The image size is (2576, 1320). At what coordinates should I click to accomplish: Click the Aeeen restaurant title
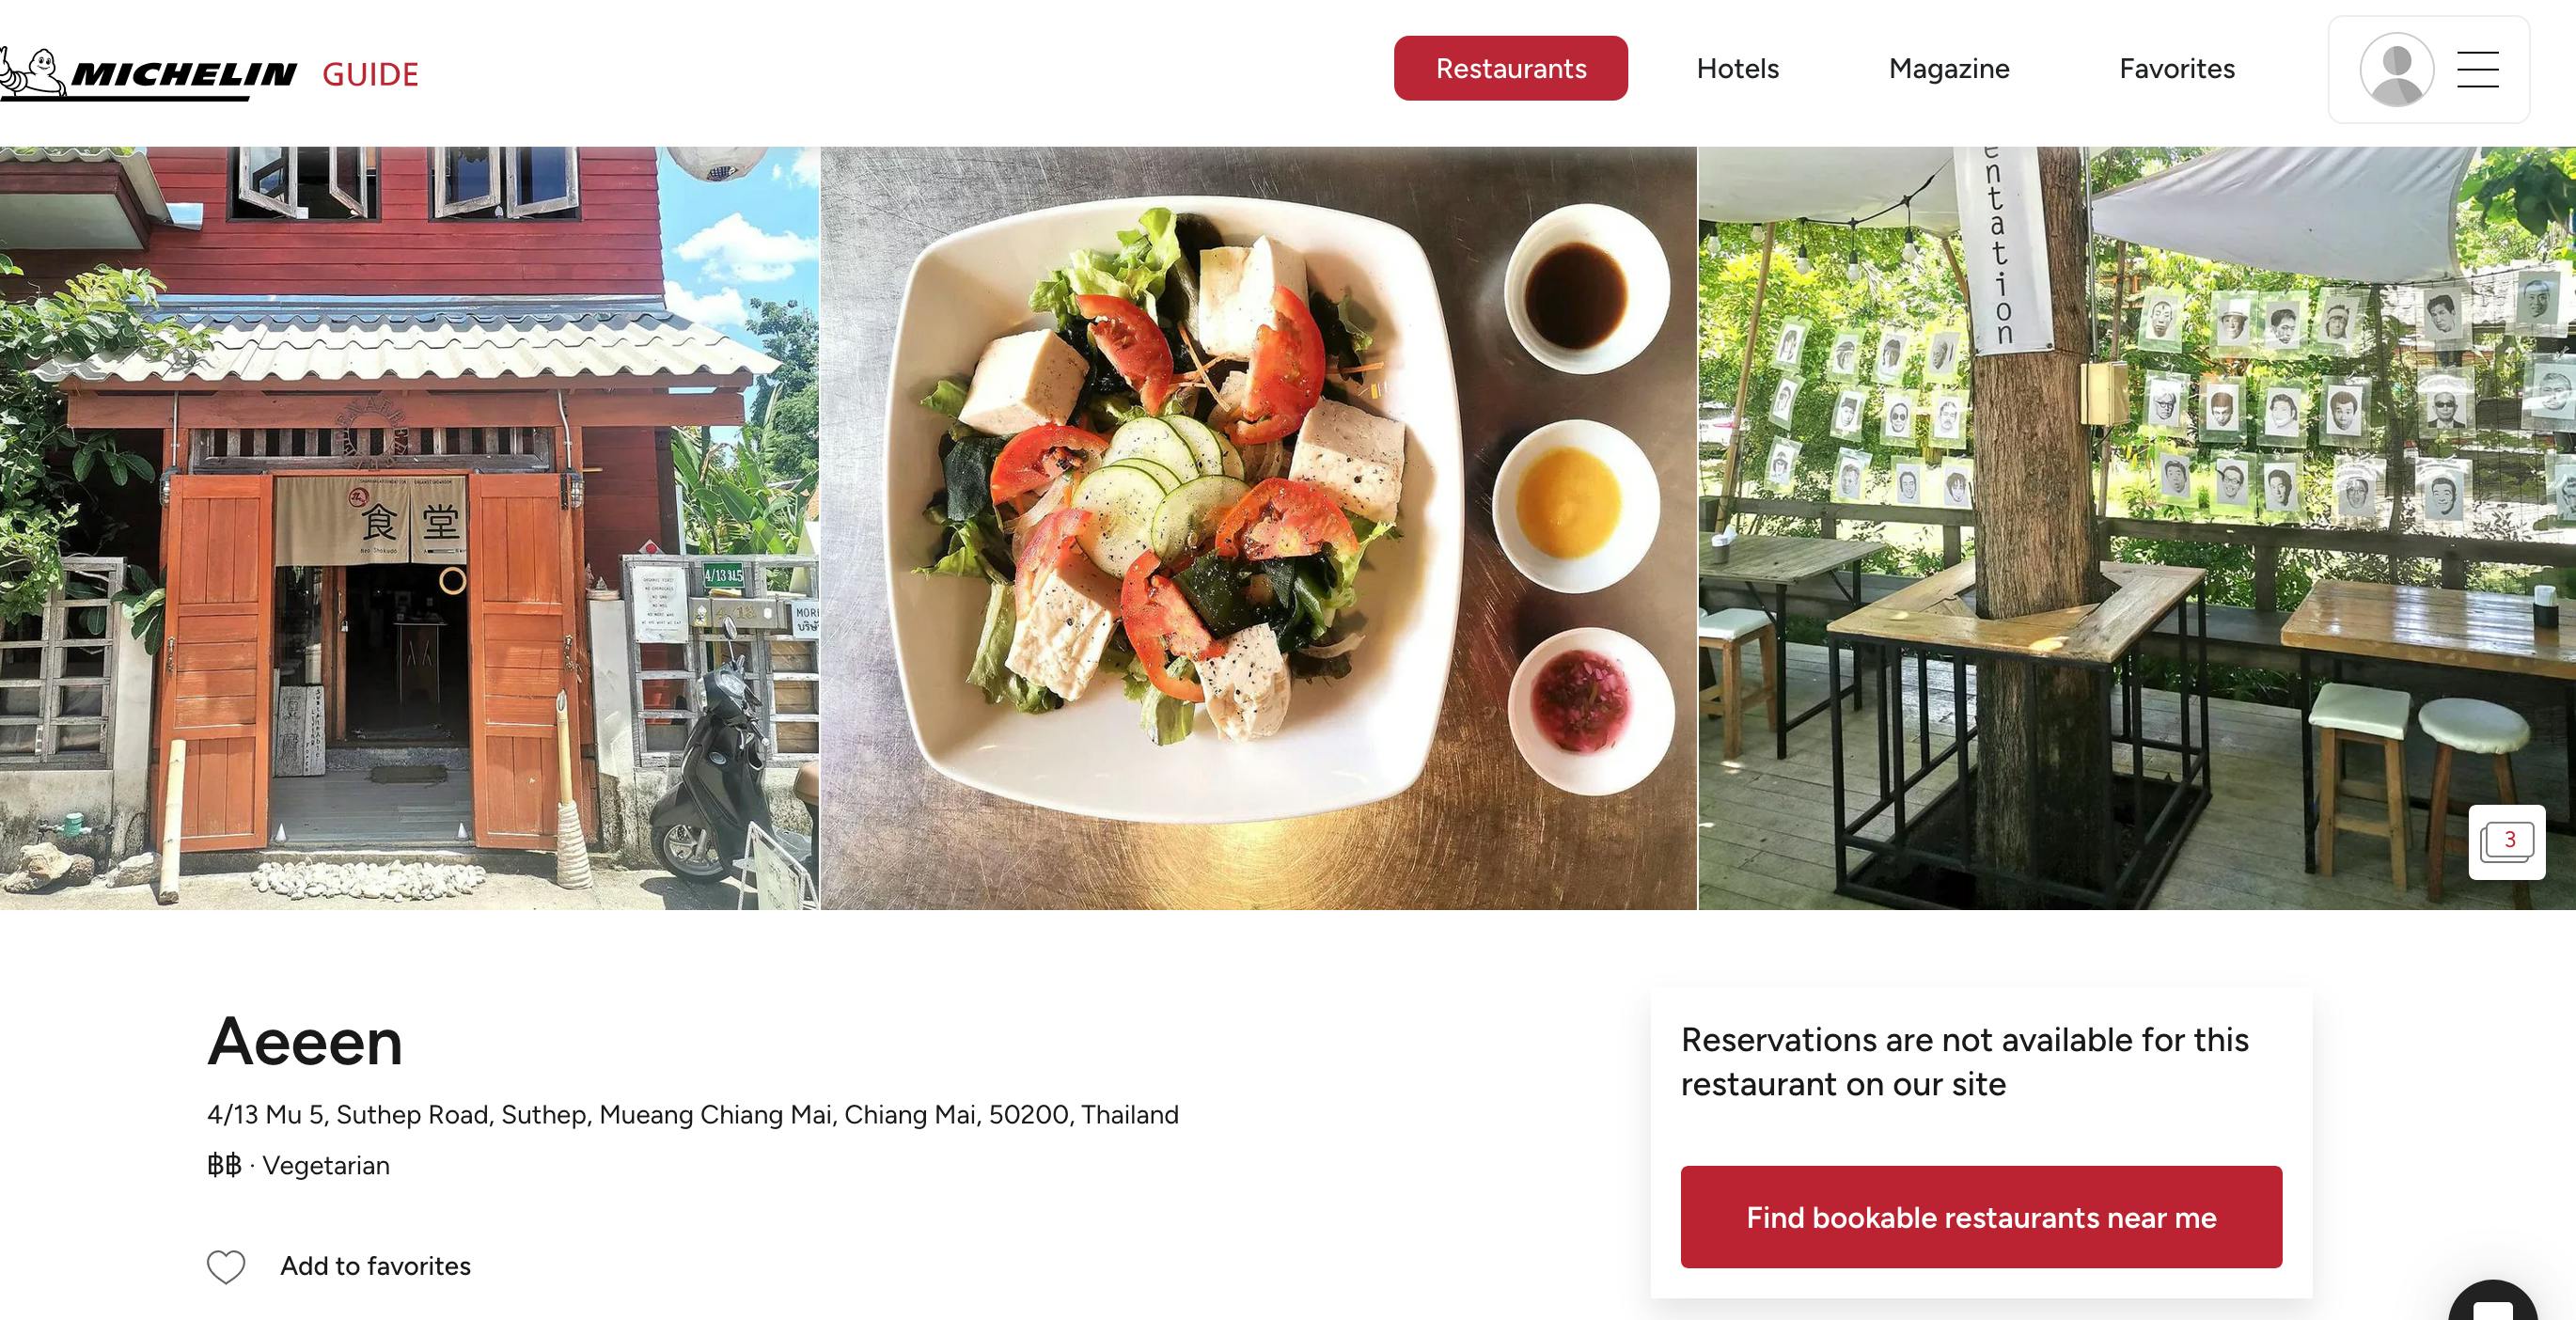pos(305,1042)
